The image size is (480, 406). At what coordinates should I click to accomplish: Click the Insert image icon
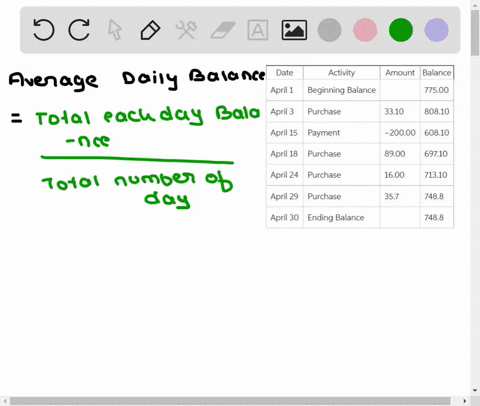click(294, 30)
